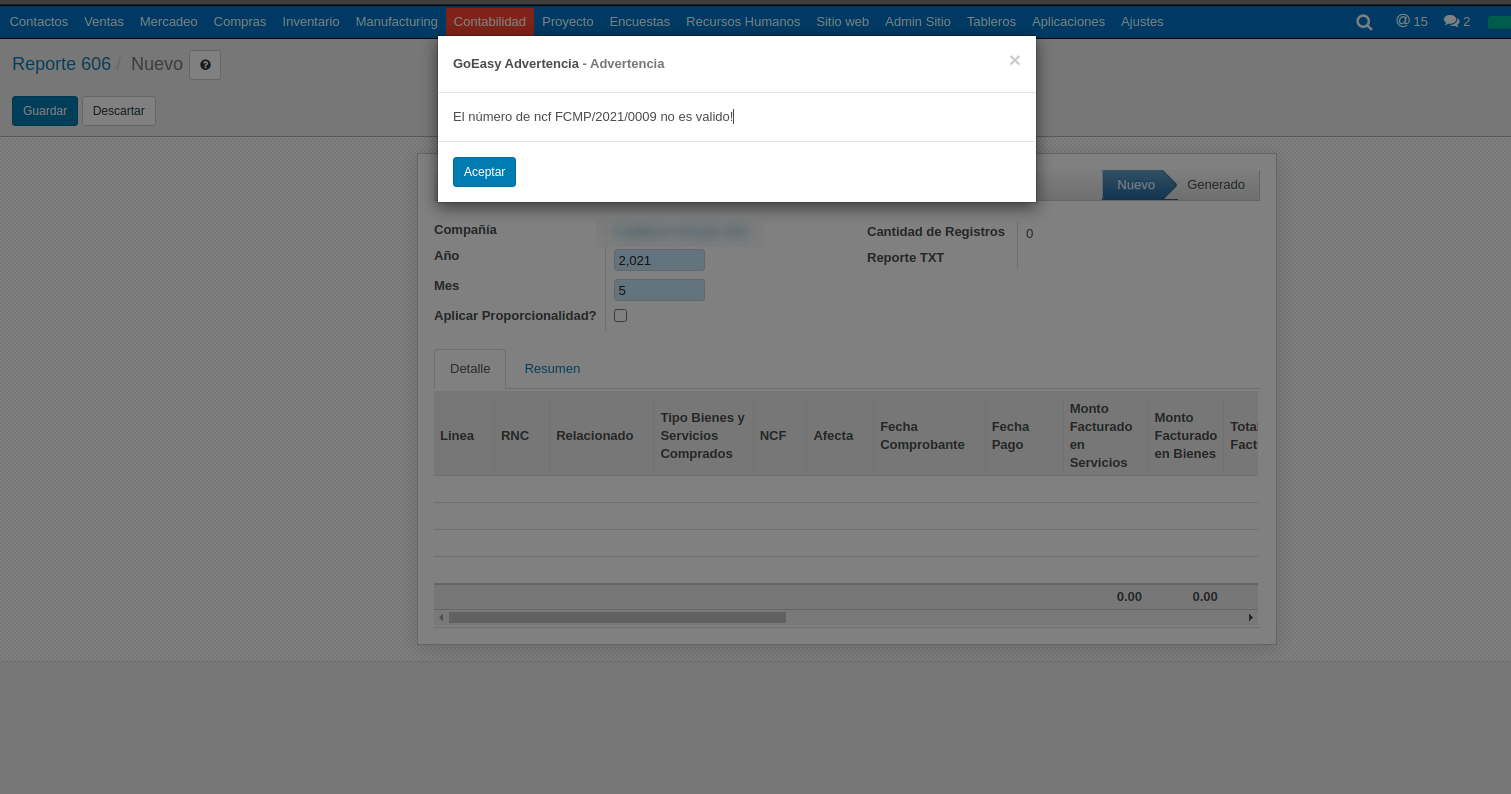Open the Sitio web menu
The image size is (1511, 794).
(843, 21)
